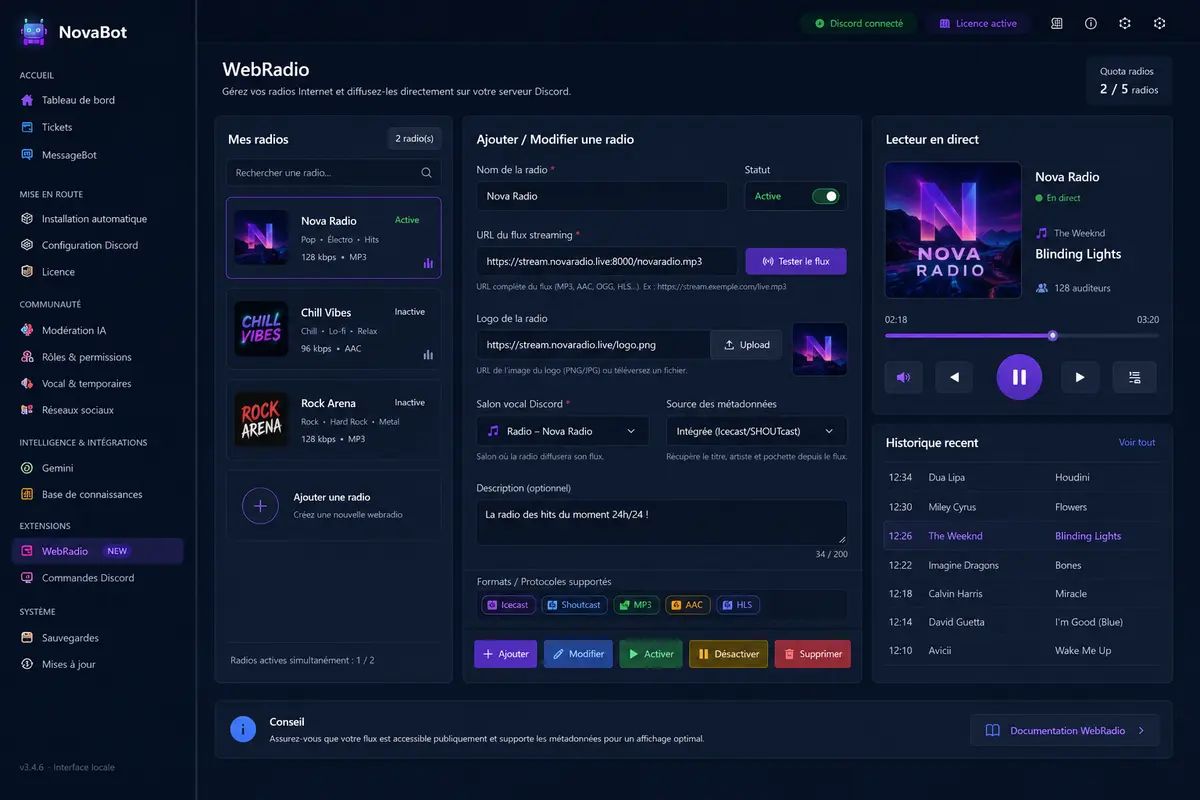Select the Chill Vibes radio card
This screenshot has height=800, width=1200.
coord(334,329)
